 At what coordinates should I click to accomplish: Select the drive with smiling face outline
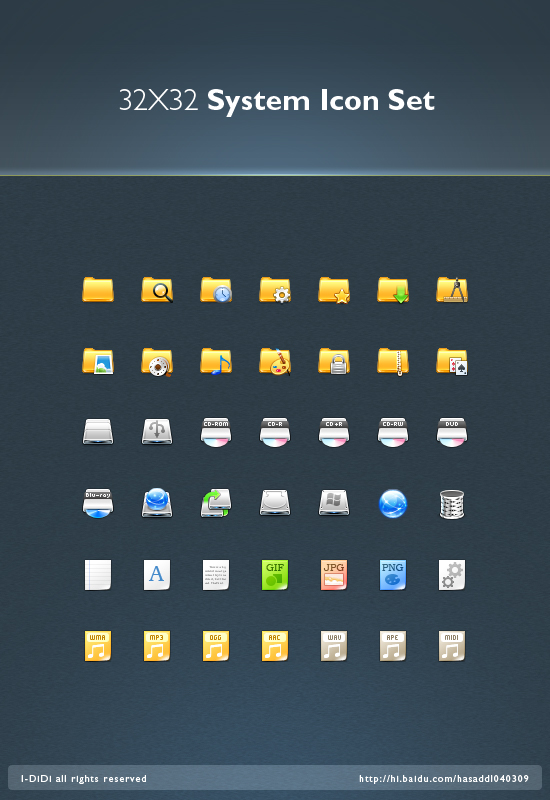click(x=275, y=503)
